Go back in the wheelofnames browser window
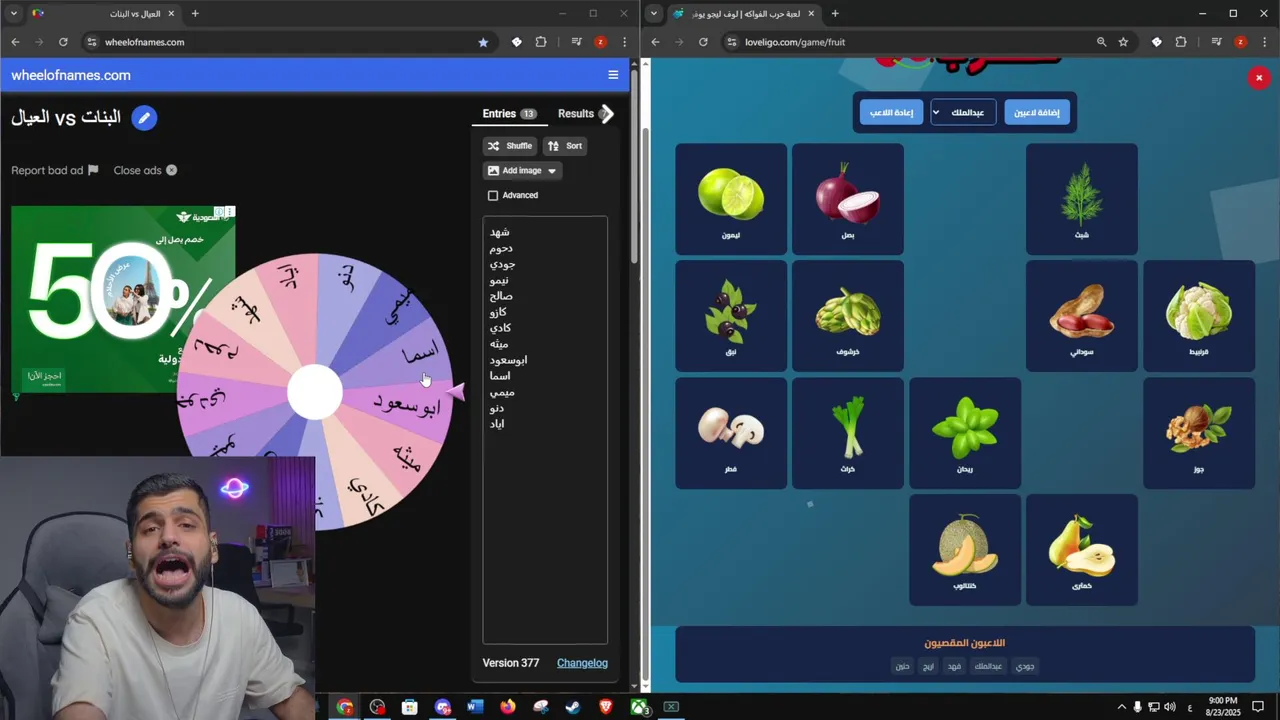 pyautogui.click(x=15, y=42)
